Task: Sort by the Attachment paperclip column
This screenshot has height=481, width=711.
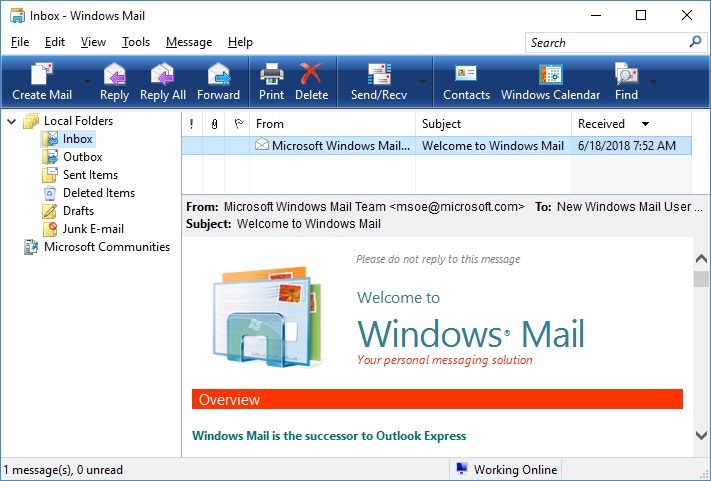Action: [214, 124]
